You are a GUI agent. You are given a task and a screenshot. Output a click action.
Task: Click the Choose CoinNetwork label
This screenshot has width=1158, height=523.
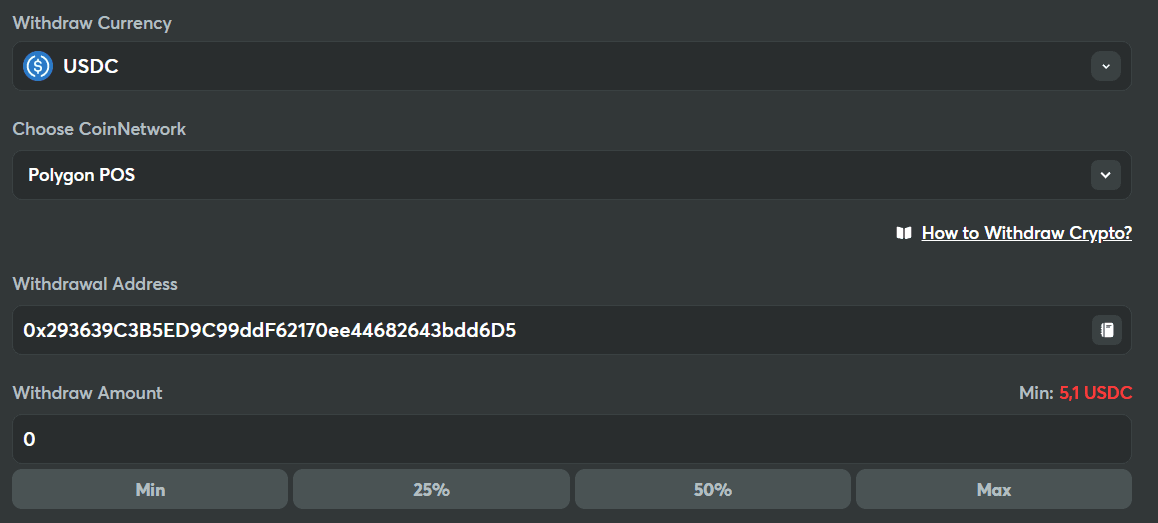pos(99,129)
